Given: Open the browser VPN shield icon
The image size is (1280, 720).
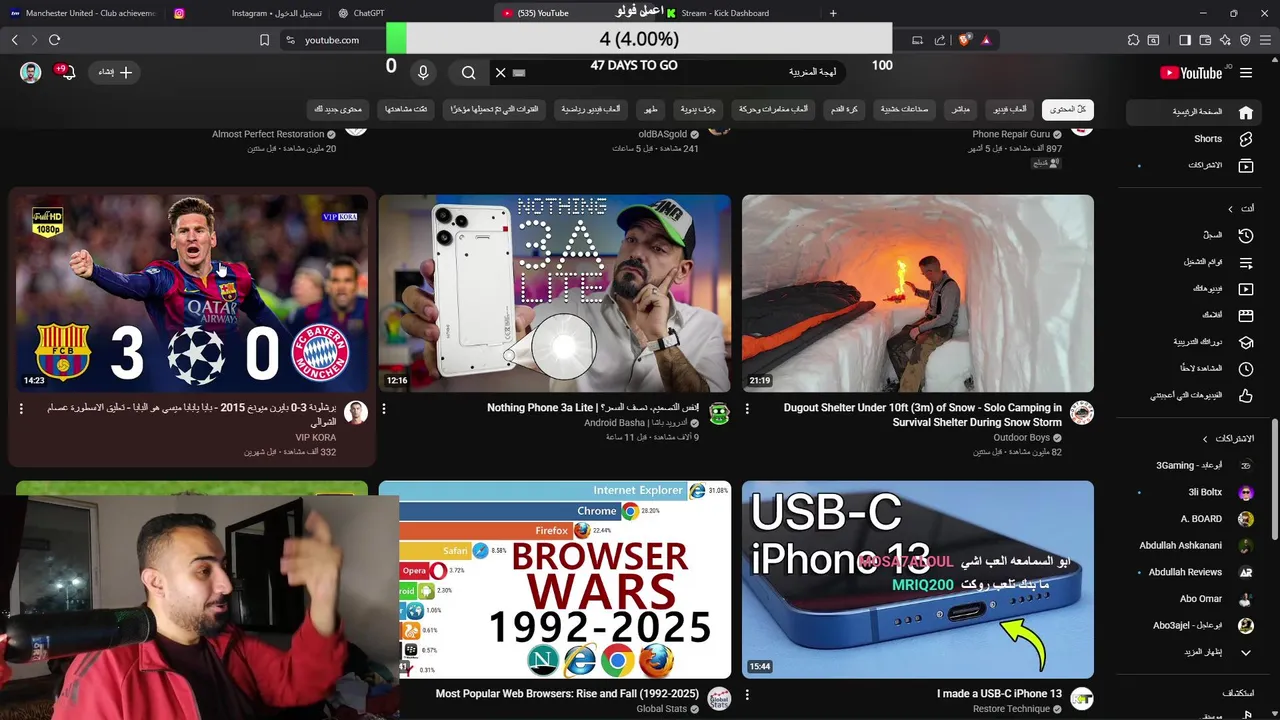Looking at the screenshot, I should (1245, 40).
